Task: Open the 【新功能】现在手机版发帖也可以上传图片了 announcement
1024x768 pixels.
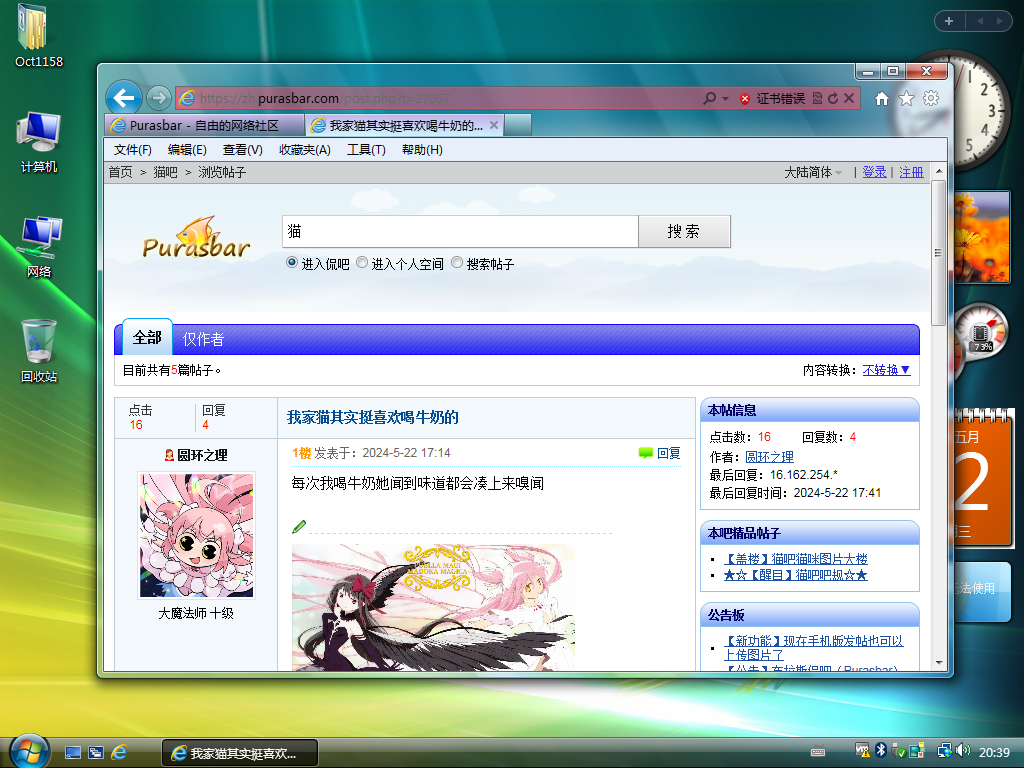Action: (x=813, y=648)
